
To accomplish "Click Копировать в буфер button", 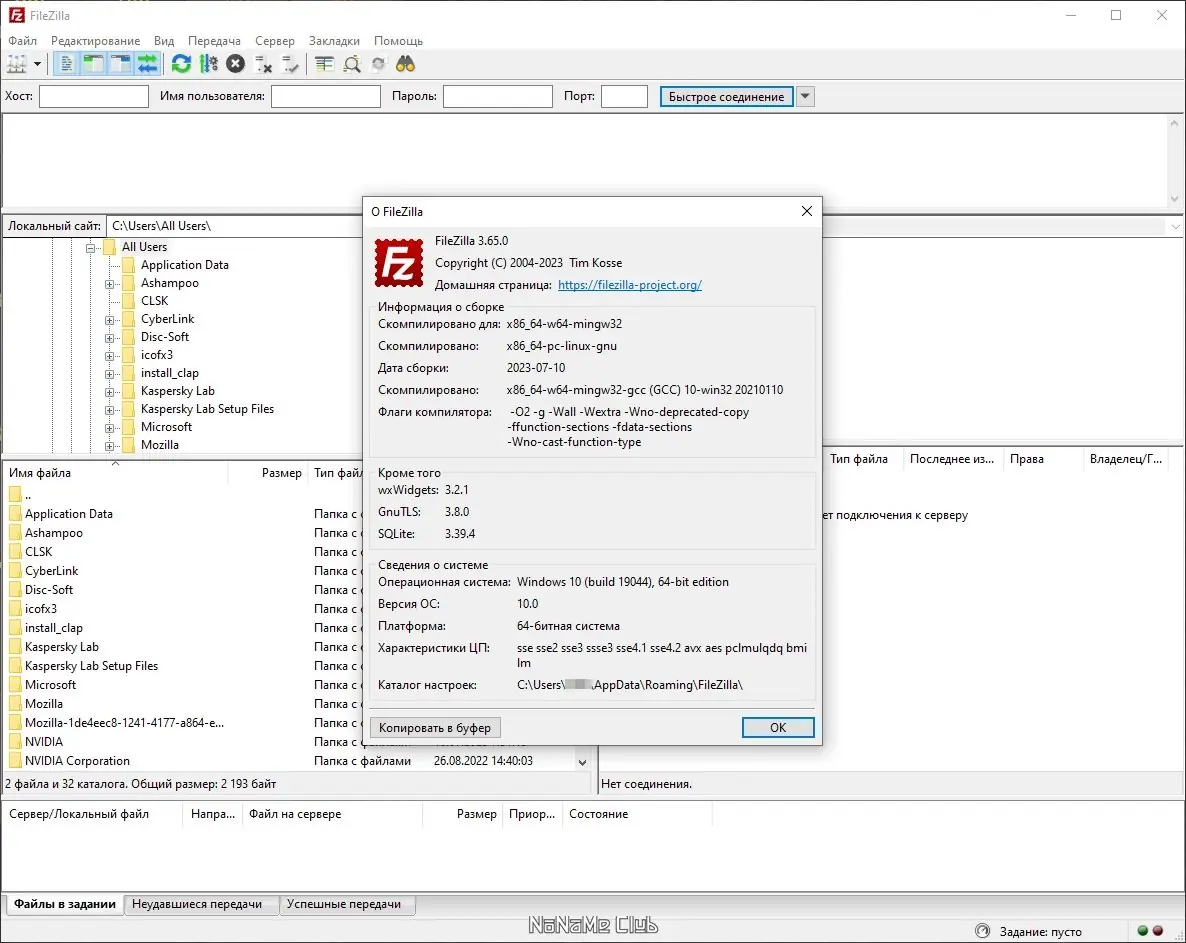I will pos(435,727).
